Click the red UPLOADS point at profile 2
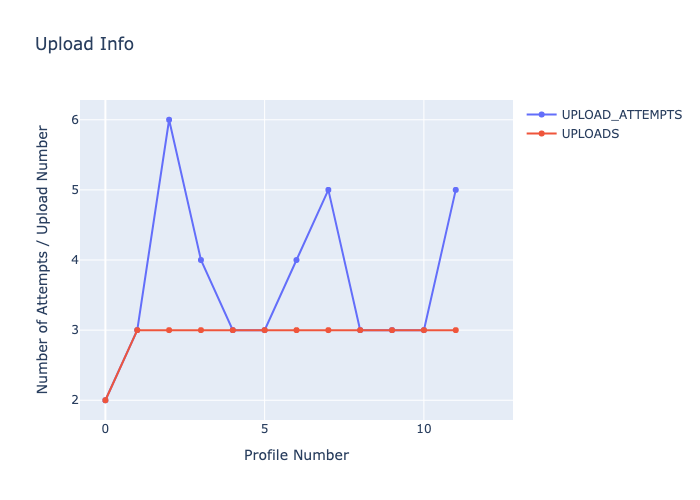The width and height of the screenshot is (700, 500). pyautogui.click(x=169, y=330)
